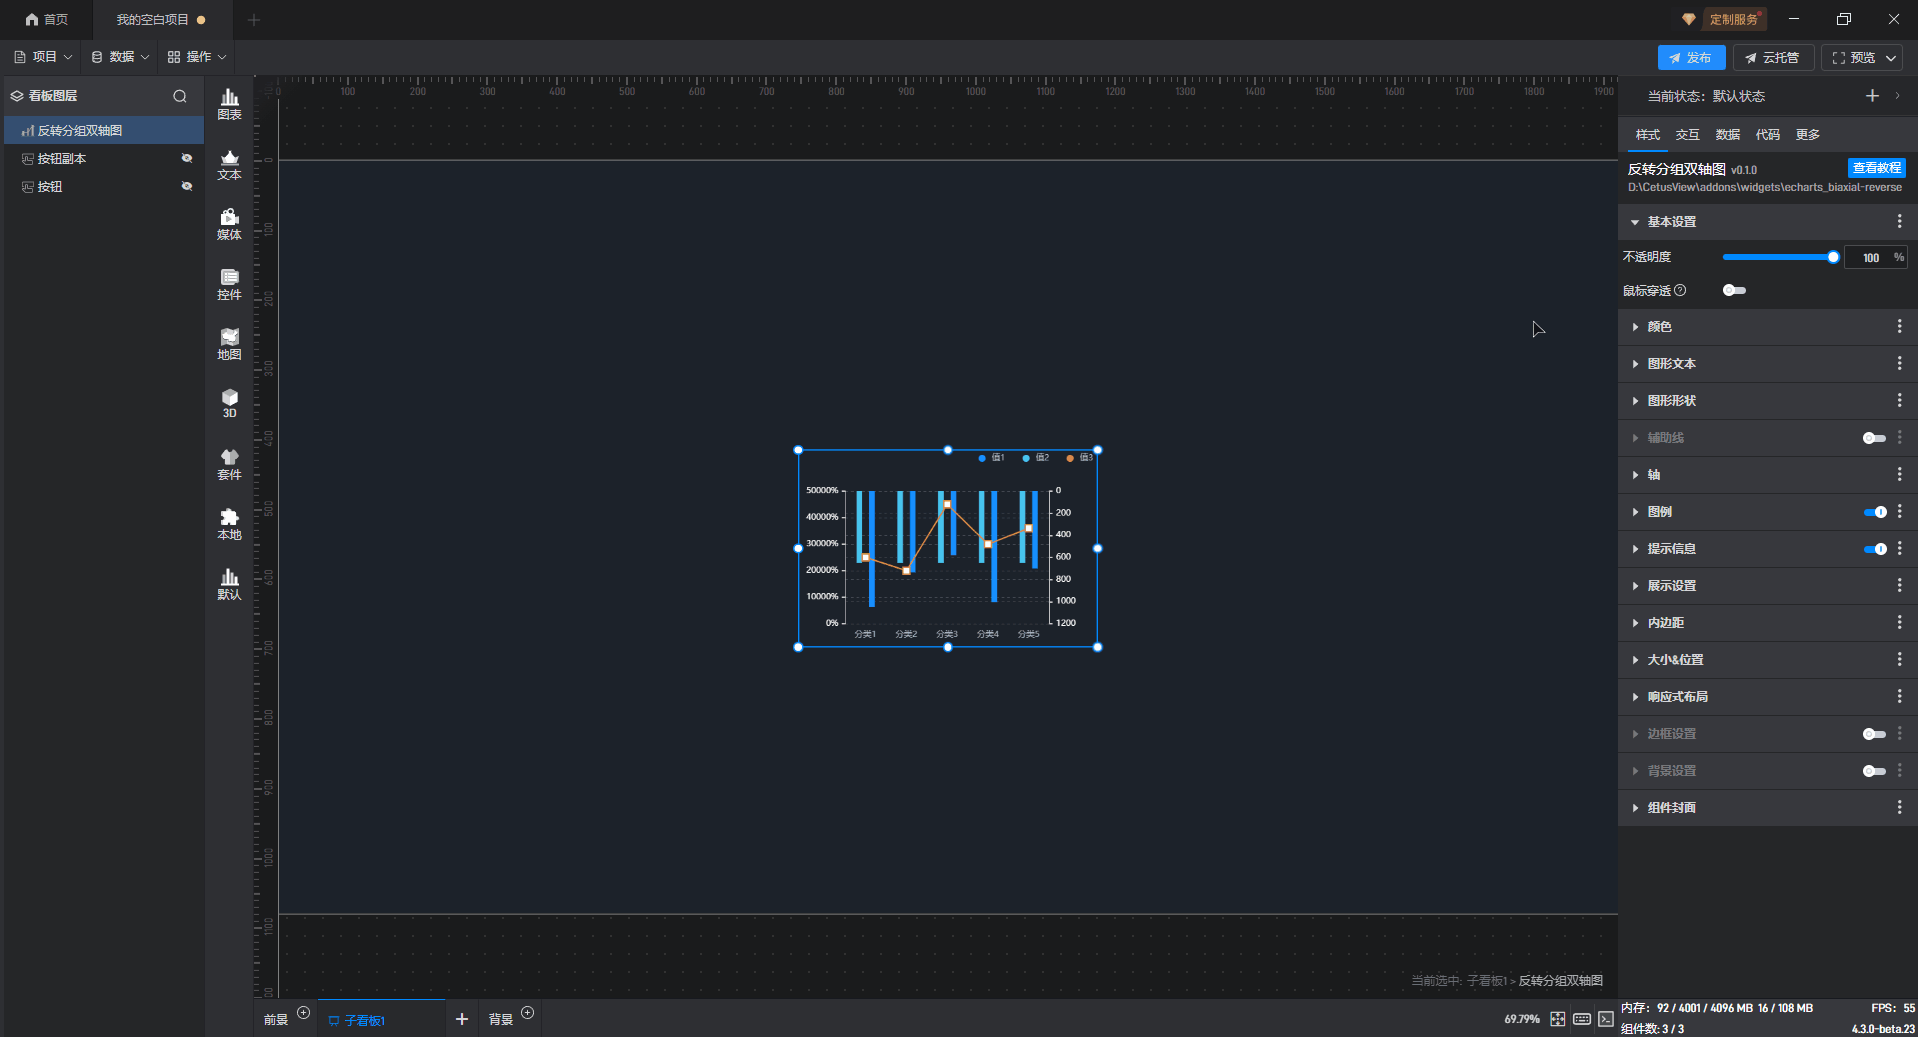The width and height of the screenshot is (1918, 1037).
Task: Toggle visibility of 按钮副本 layer
Action: (186, 158)
